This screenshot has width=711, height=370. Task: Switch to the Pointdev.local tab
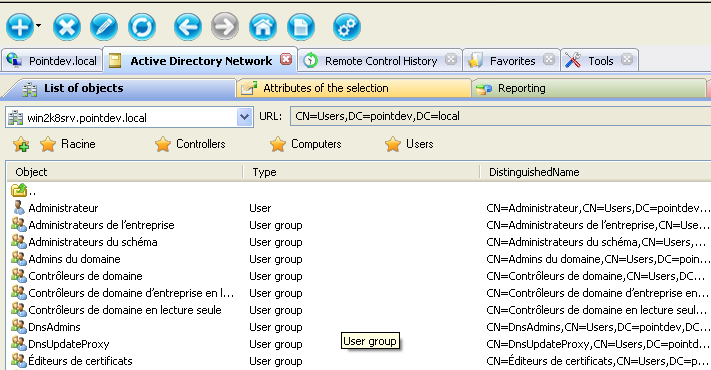tap(52, 61)
